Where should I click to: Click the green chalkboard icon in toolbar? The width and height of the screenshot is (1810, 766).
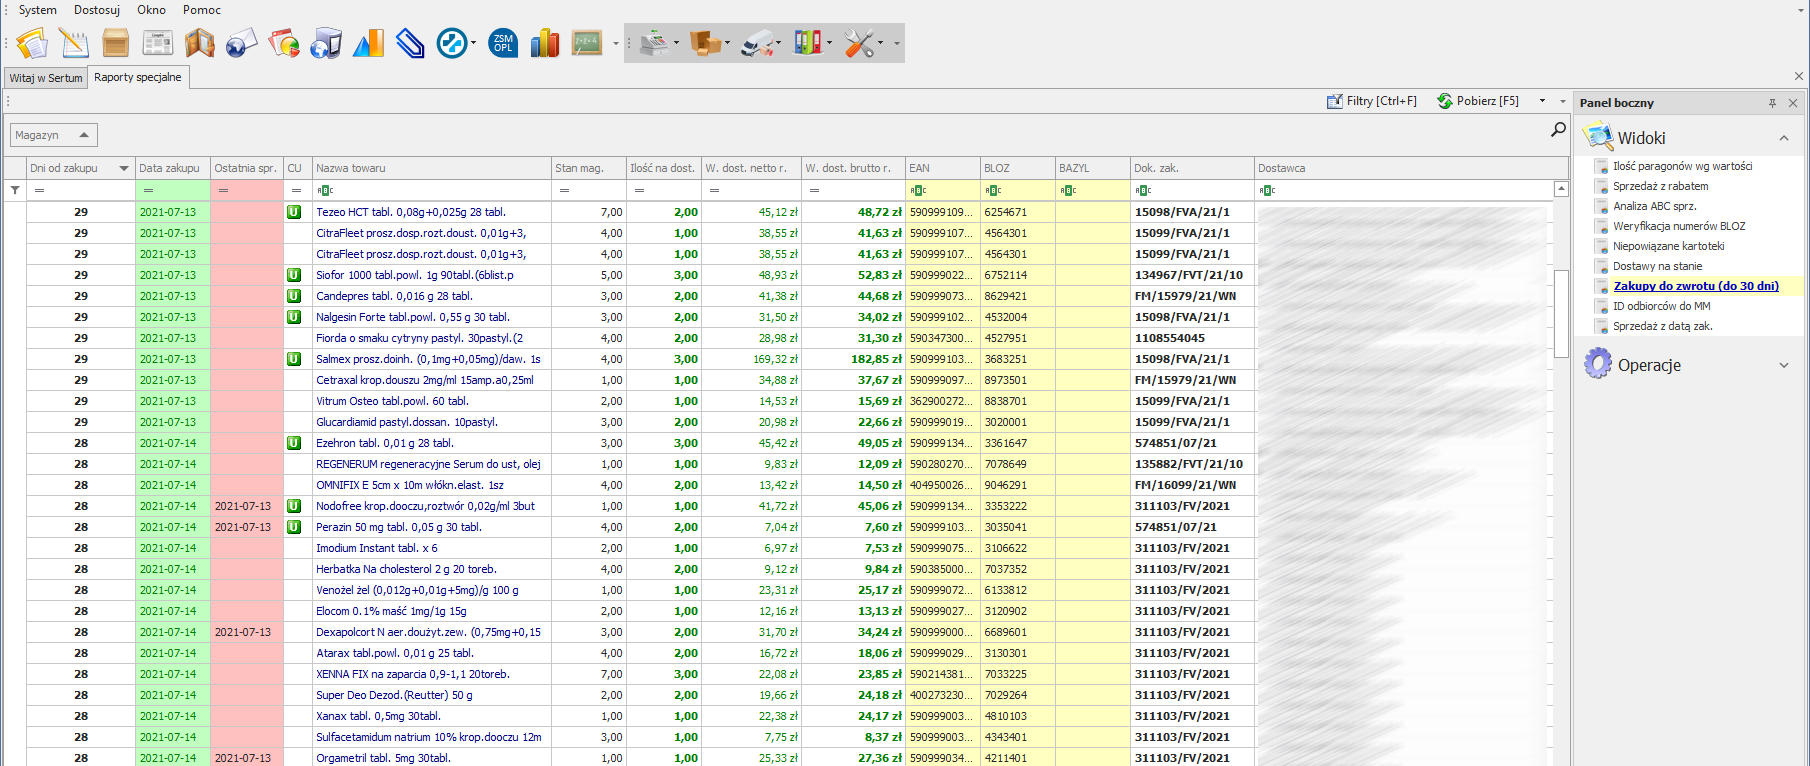[x=586, y=43]
